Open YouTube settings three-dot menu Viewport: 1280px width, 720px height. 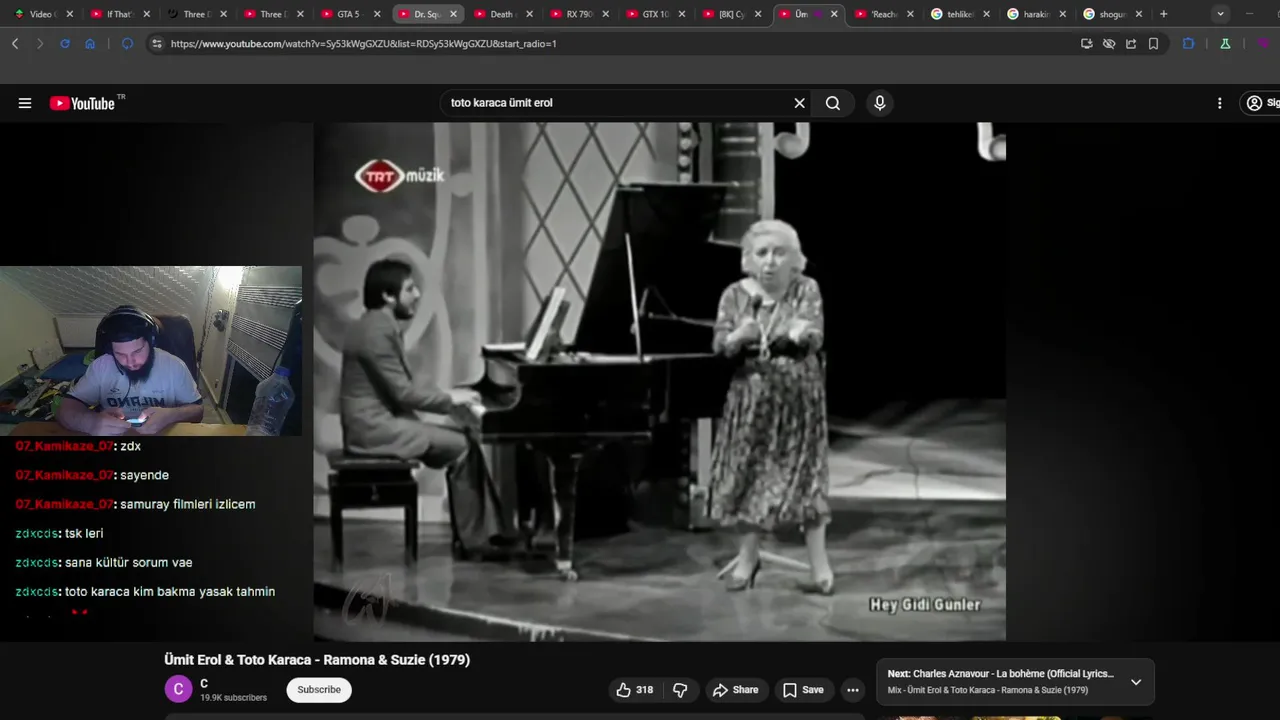pos(1219,103)
